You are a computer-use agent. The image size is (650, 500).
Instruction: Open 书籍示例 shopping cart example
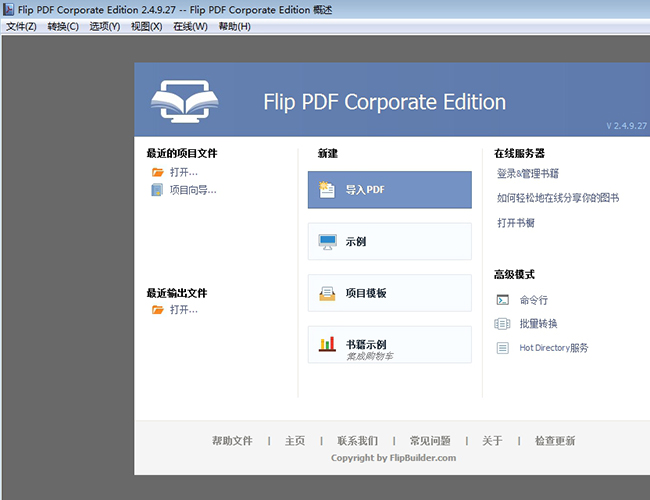(389, 345)
